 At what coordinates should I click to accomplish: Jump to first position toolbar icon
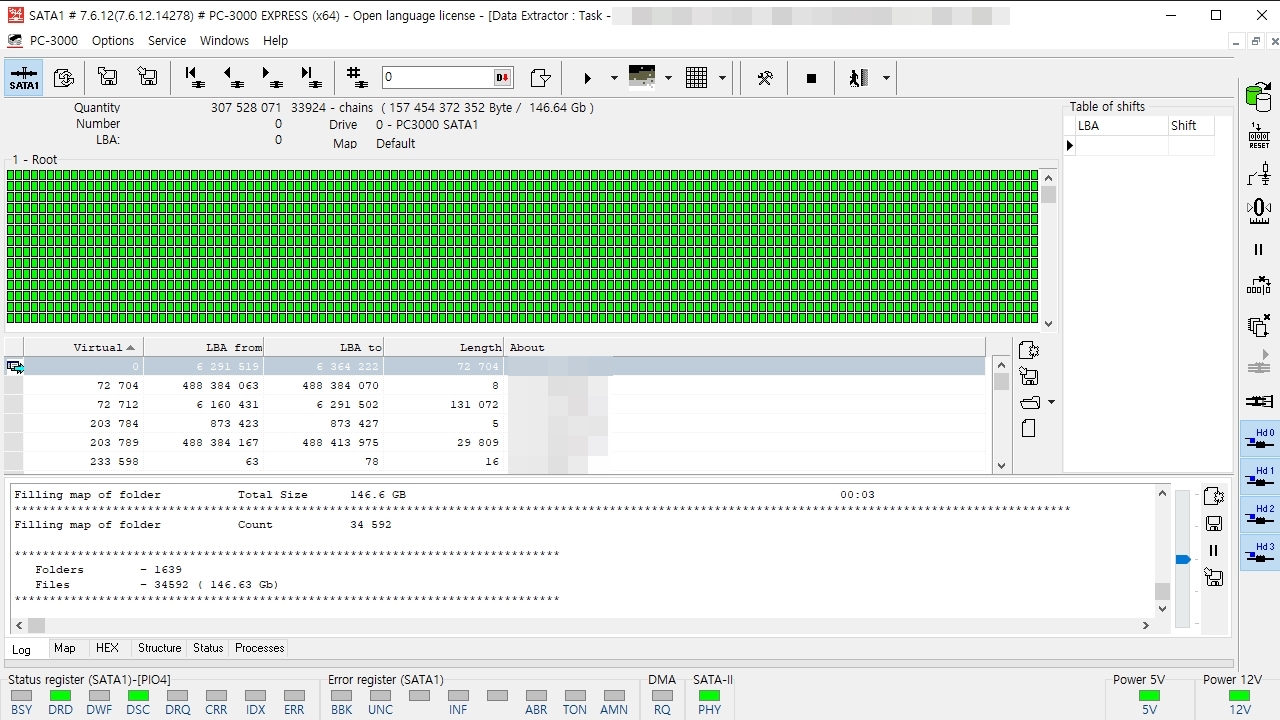195,78
